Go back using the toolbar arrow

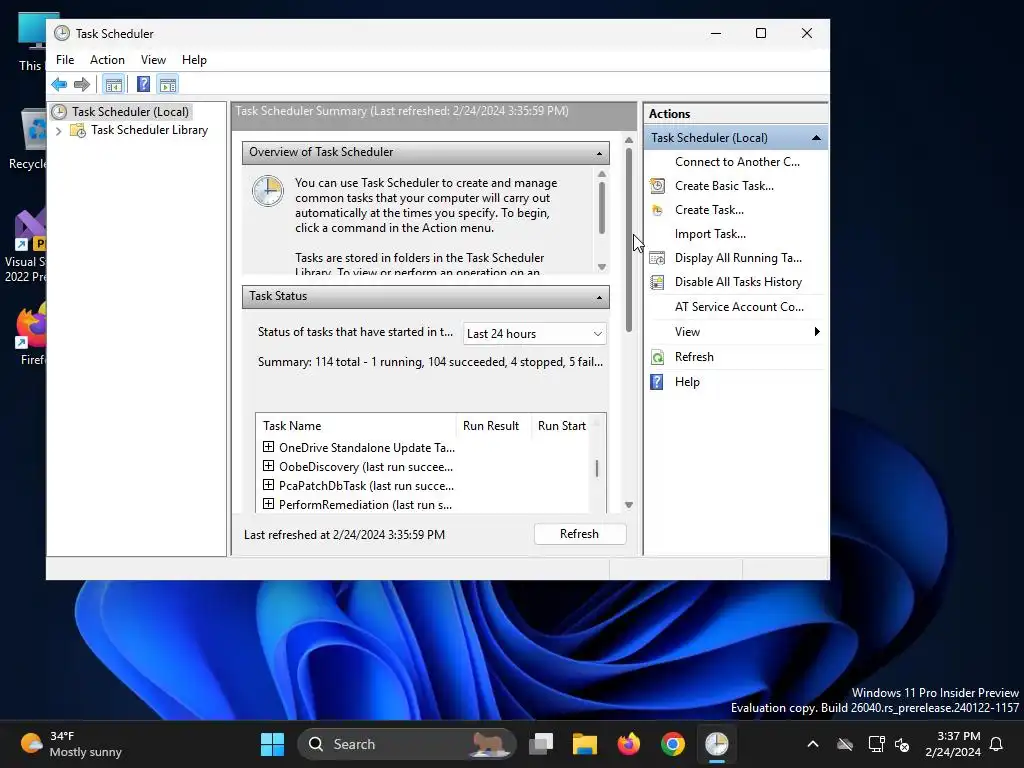pyautogui.click(x=59, y=84)
